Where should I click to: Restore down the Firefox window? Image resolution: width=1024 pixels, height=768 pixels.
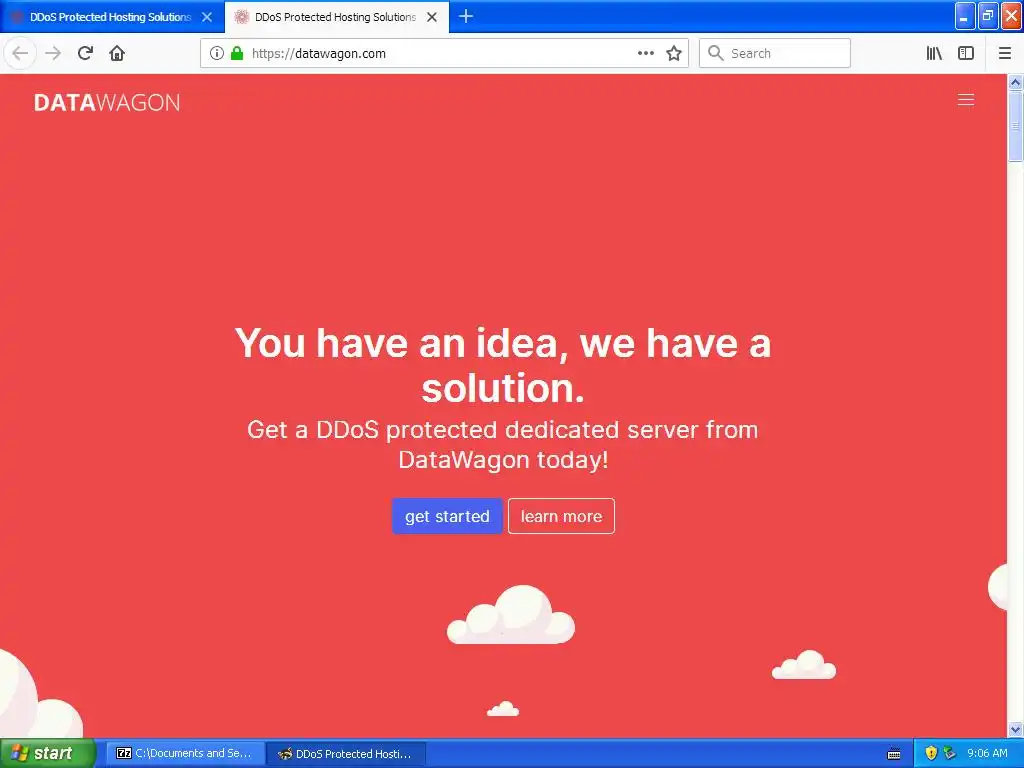click(988, 16)
